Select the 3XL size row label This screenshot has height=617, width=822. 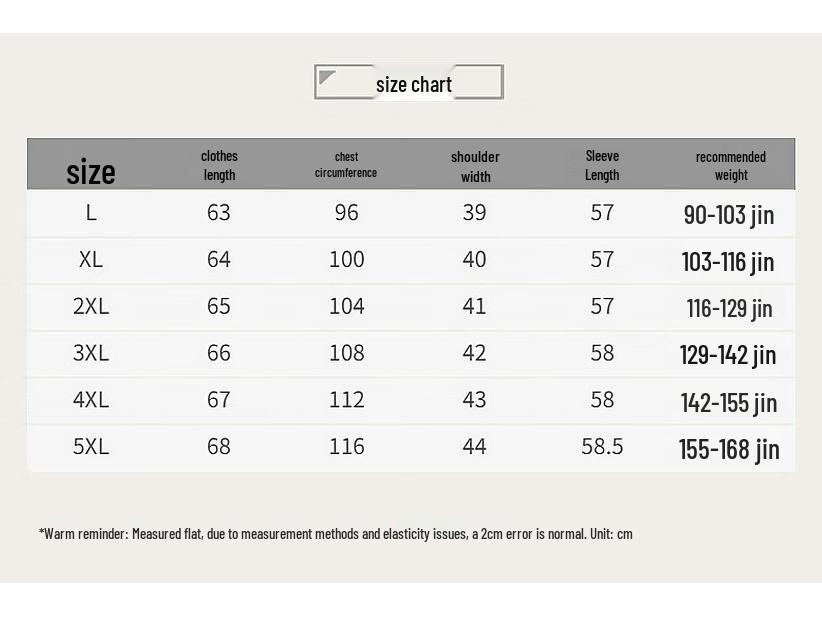[91, 353]
